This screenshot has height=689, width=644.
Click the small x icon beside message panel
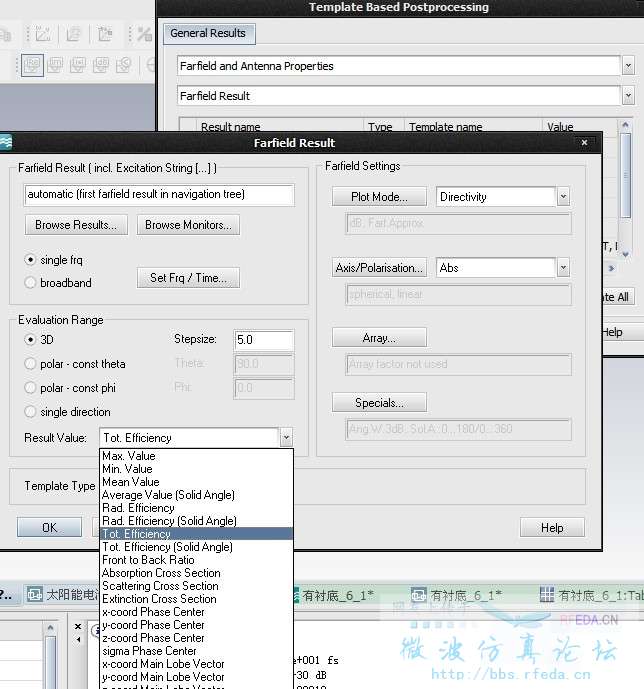(78, 627)
